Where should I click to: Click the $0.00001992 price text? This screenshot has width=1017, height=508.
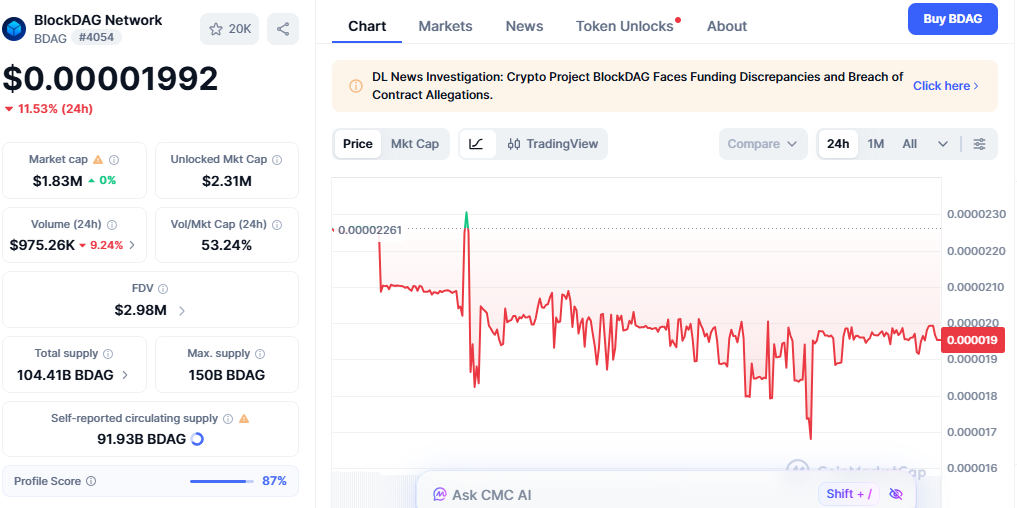[x=110, y=79]
